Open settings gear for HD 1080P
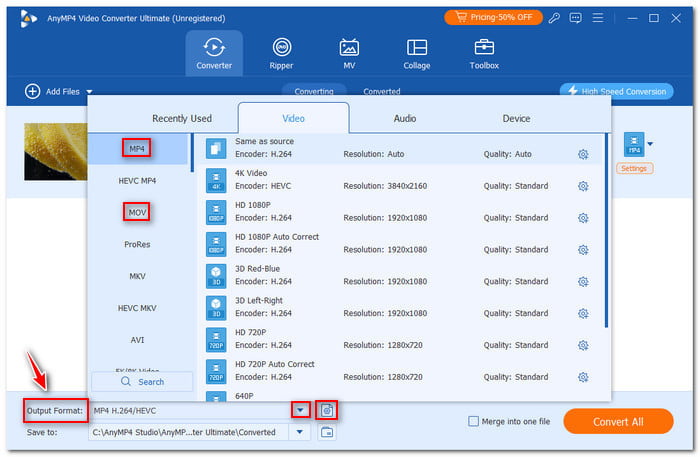Viewport: 700px width, 457px height. point(583,218)
